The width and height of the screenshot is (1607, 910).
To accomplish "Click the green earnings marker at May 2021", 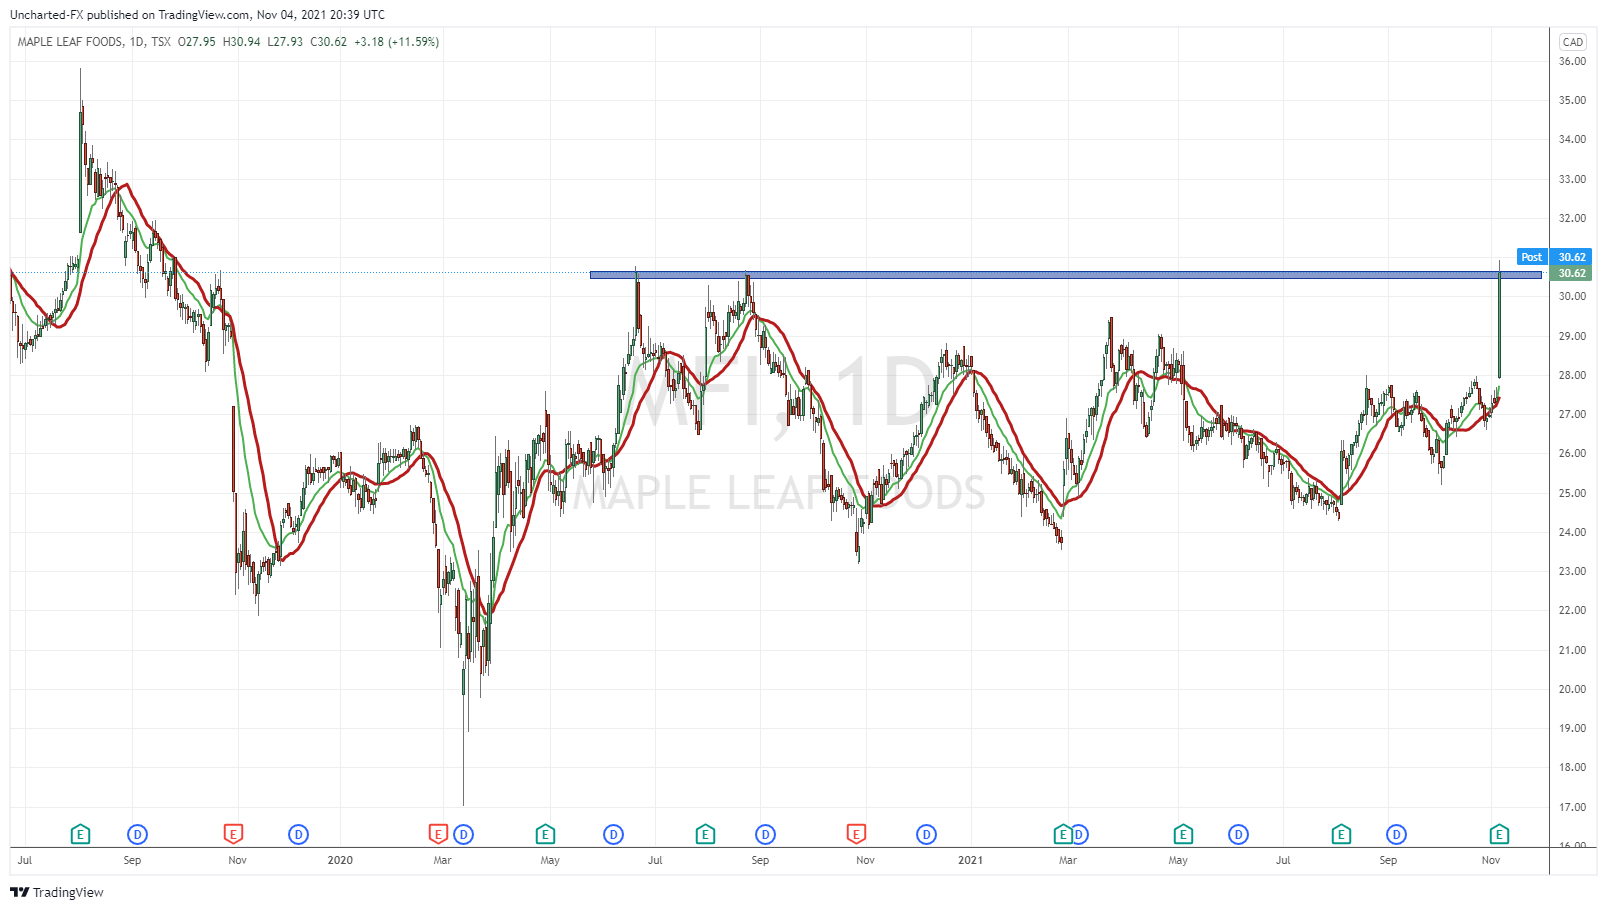I will pyautogui.click(x=1183, y=834).
